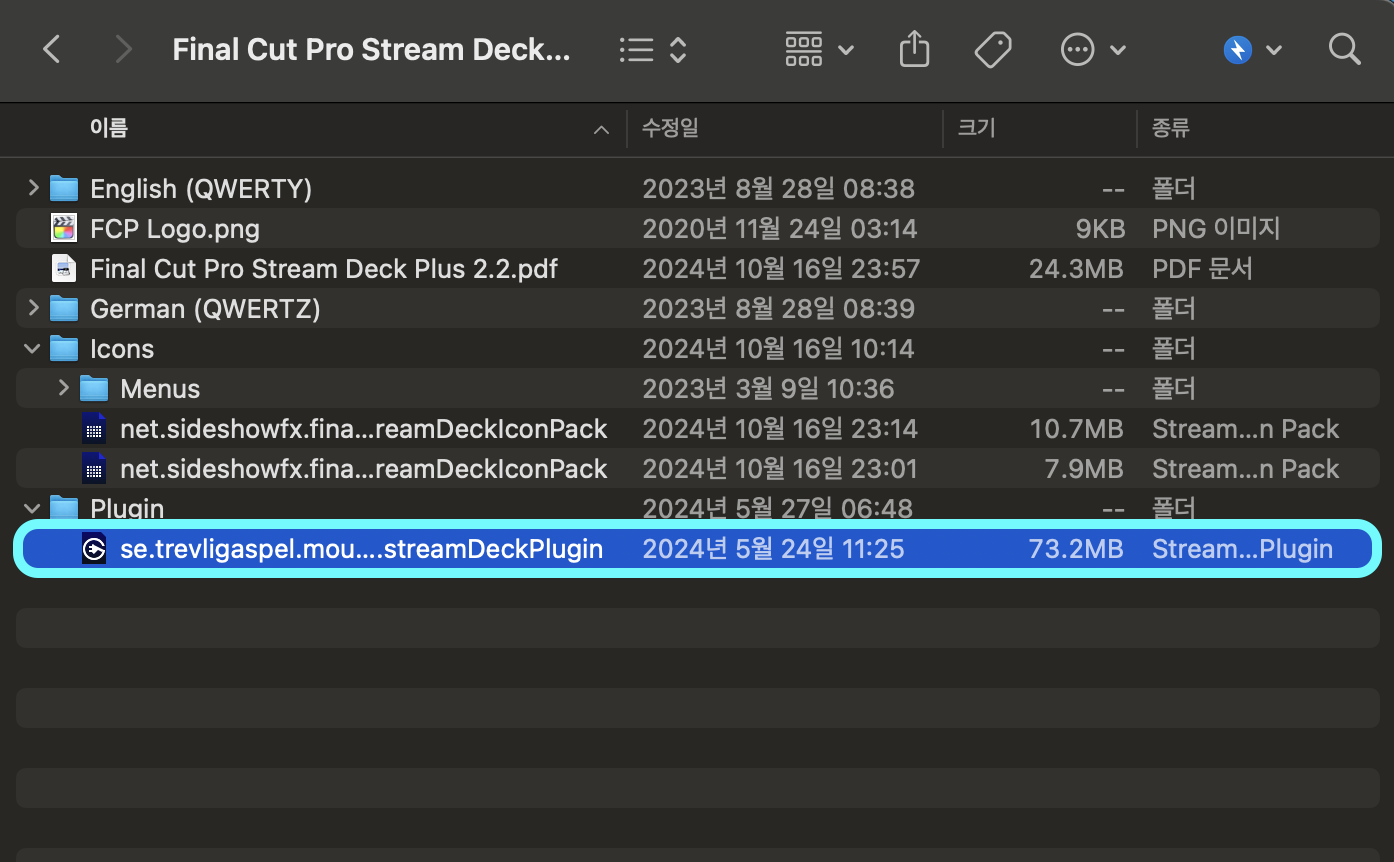Click the 73.2MB size cell
Image resolution: width=1394 pixels, height=862 pixels.
pyautogui.click(x=1076, y=549)
